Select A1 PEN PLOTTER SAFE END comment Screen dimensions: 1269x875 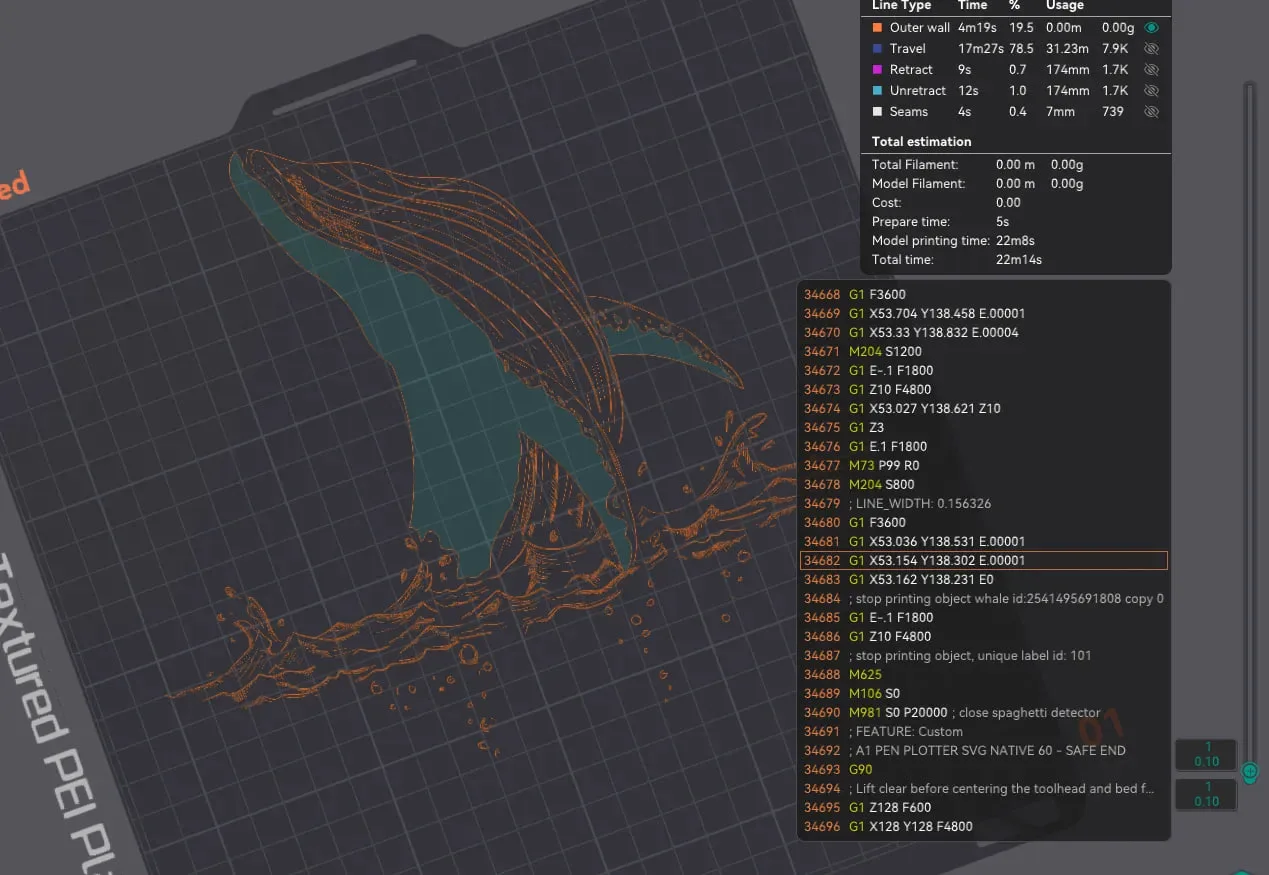point(983,751)
